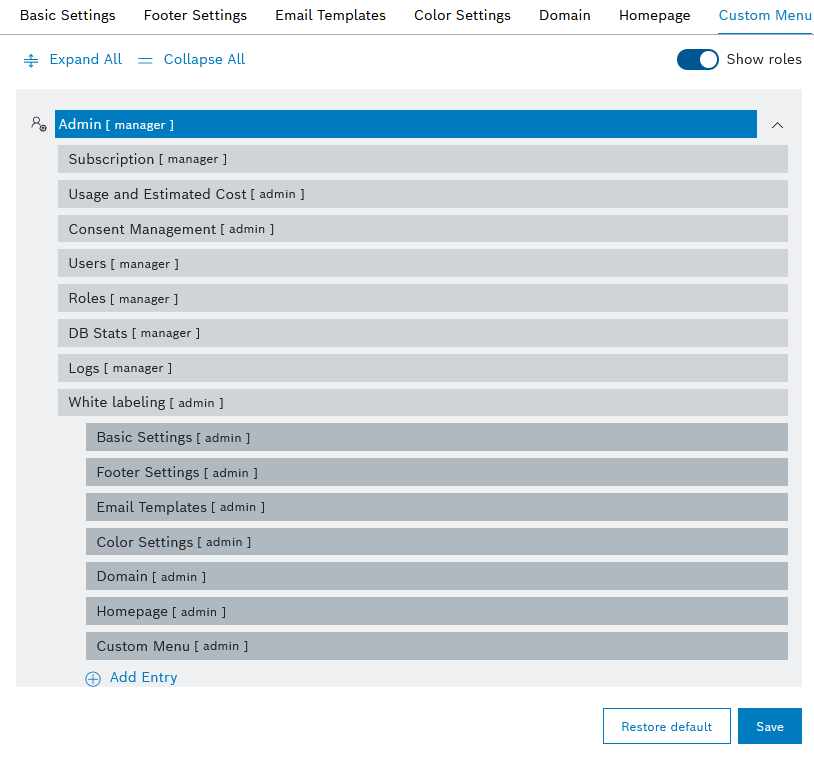Open the Domain tab
This screenshot has width=814, height=777.
564,16
